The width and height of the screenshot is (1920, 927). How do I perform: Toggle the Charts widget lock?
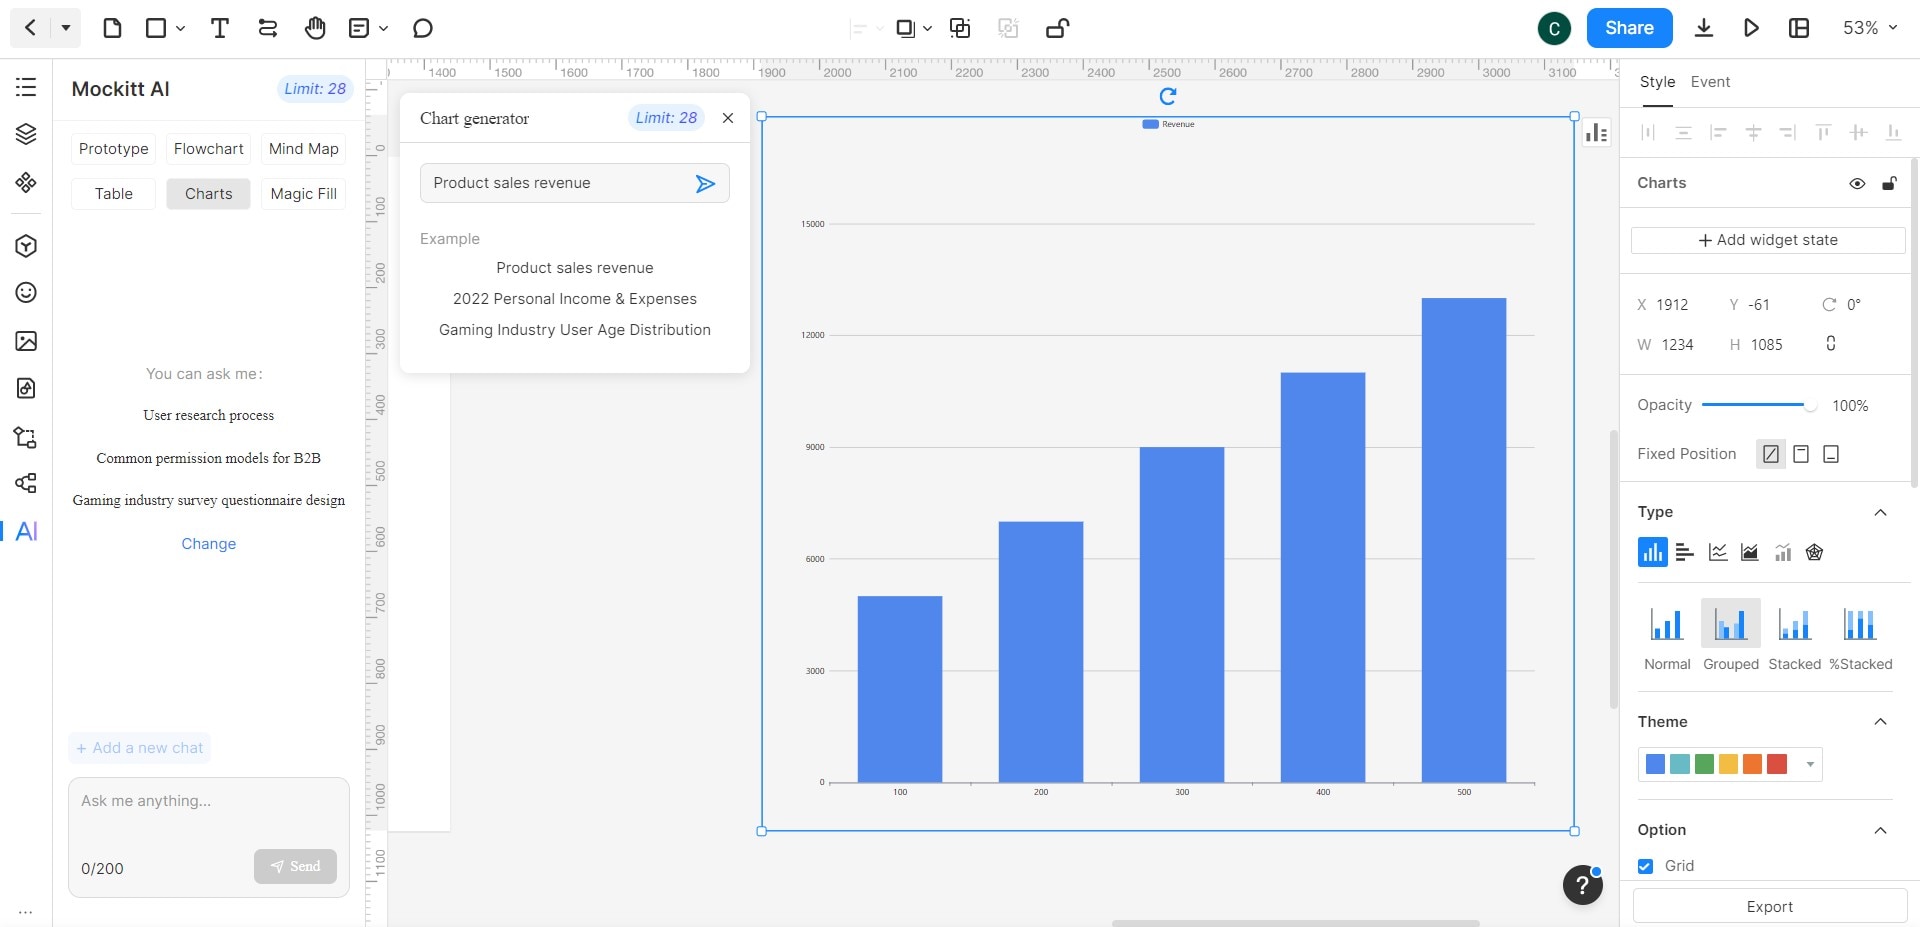pyautogui.click(x=1889, y=183)
